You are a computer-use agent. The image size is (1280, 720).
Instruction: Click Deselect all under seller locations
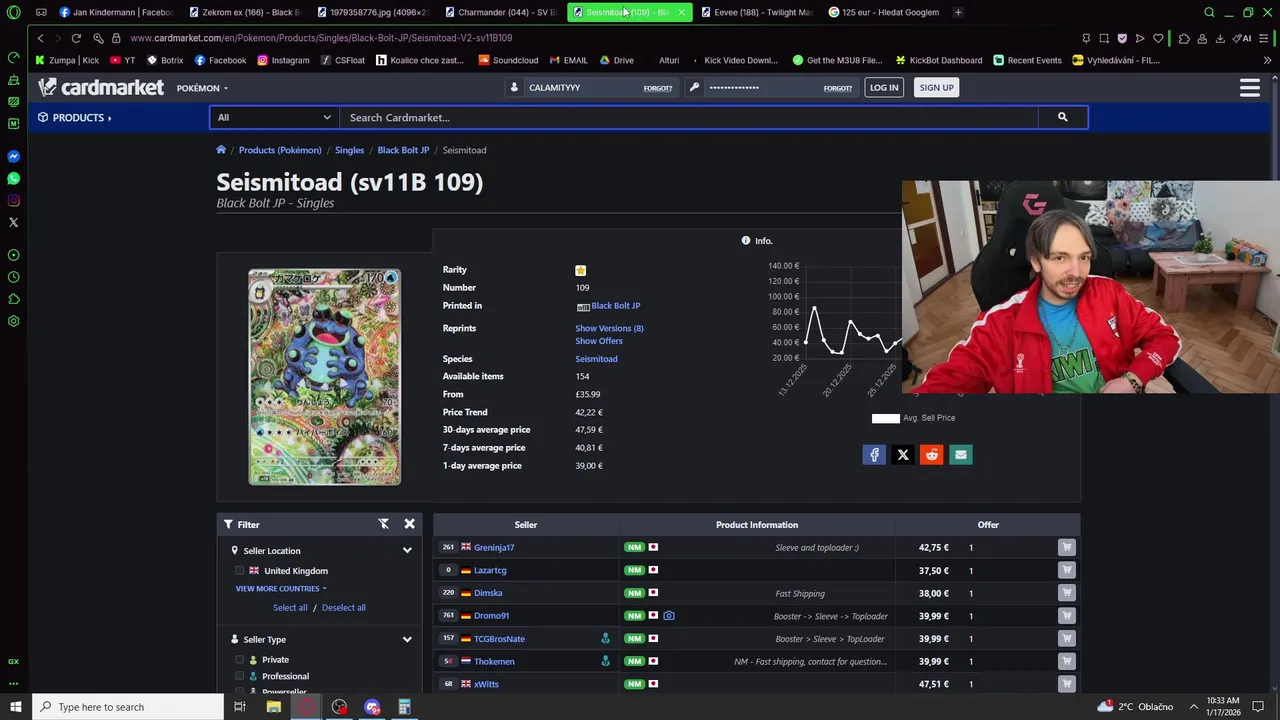343,608
